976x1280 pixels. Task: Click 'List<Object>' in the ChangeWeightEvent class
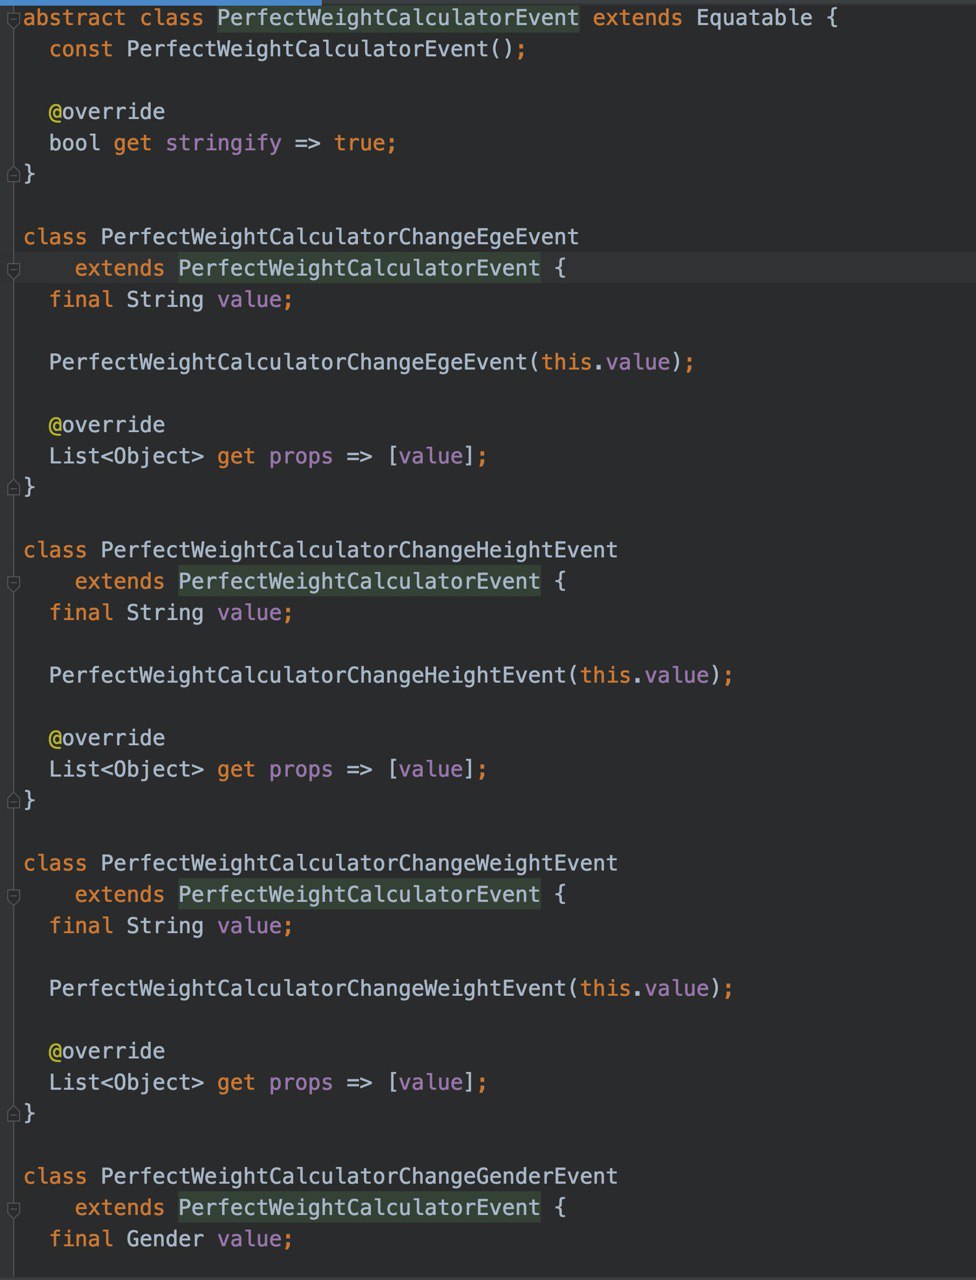(127, 1083)
